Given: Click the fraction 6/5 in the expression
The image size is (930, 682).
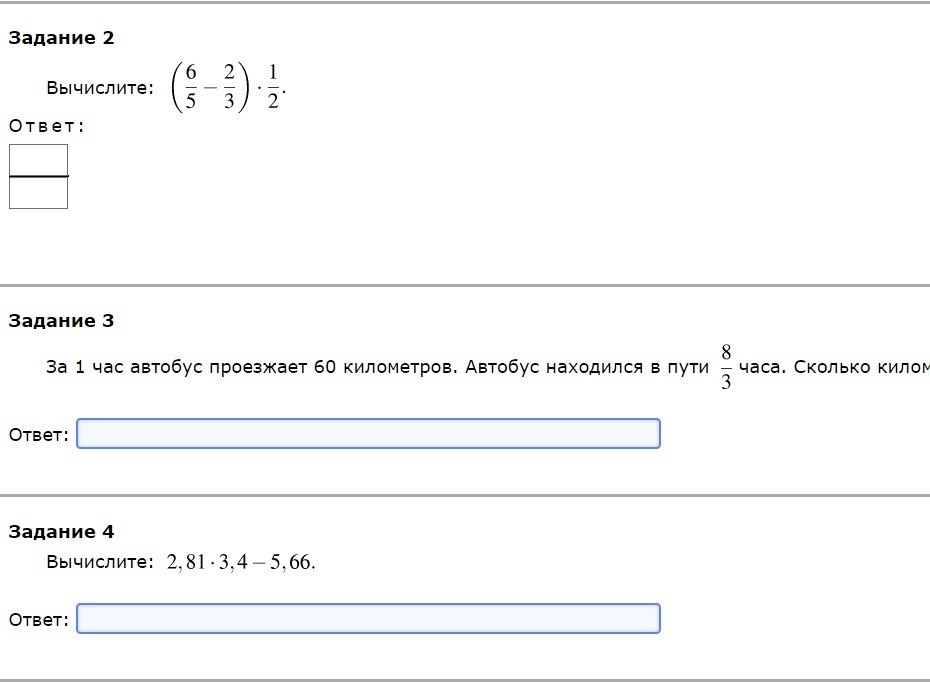Looking at the screenshot, I should click(x=190, y=87).
